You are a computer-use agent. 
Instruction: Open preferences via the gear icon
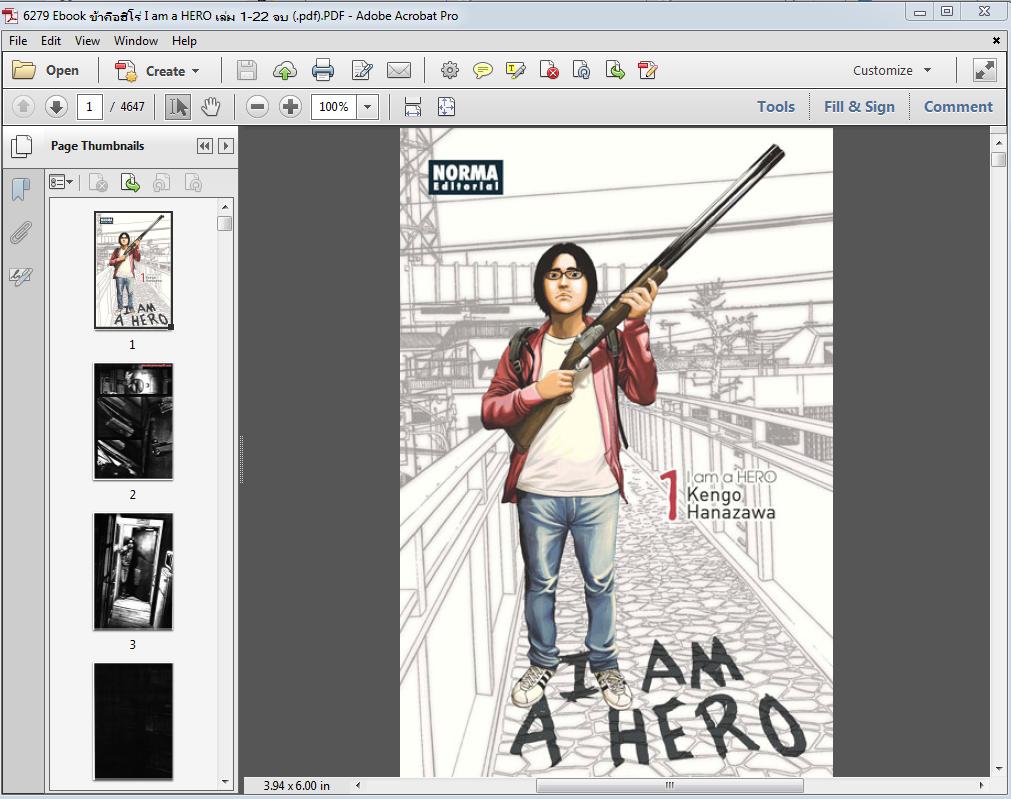pos(449,70)
